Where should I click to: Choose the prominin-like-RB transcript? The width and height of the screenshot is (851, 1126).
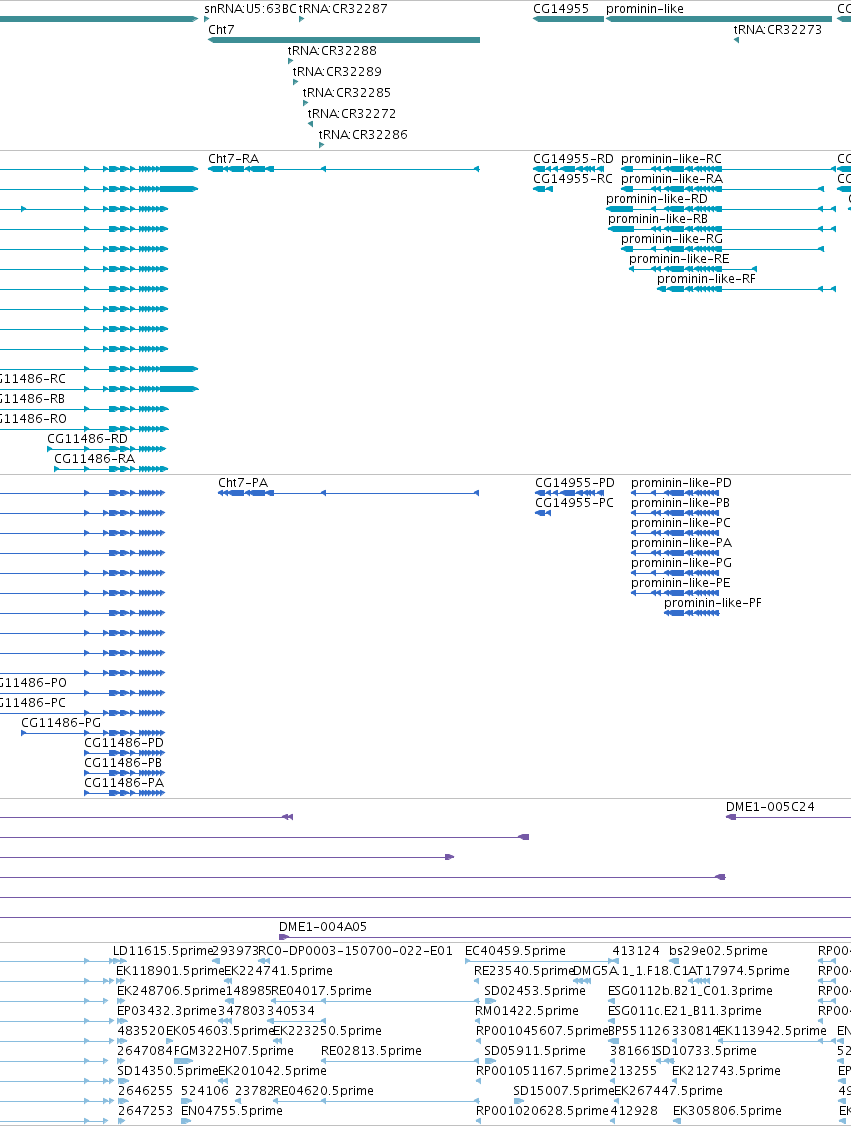click(x=722, y=230)
